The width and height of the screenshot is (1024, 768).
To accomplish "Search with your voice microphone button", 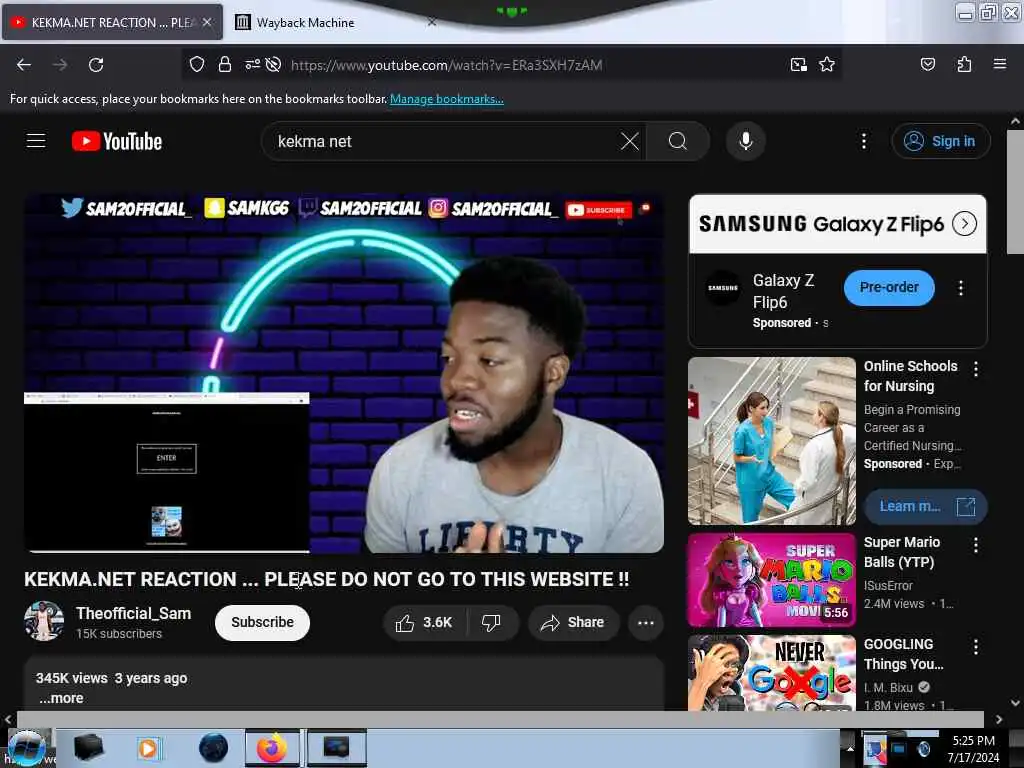I will click(746, 141).
